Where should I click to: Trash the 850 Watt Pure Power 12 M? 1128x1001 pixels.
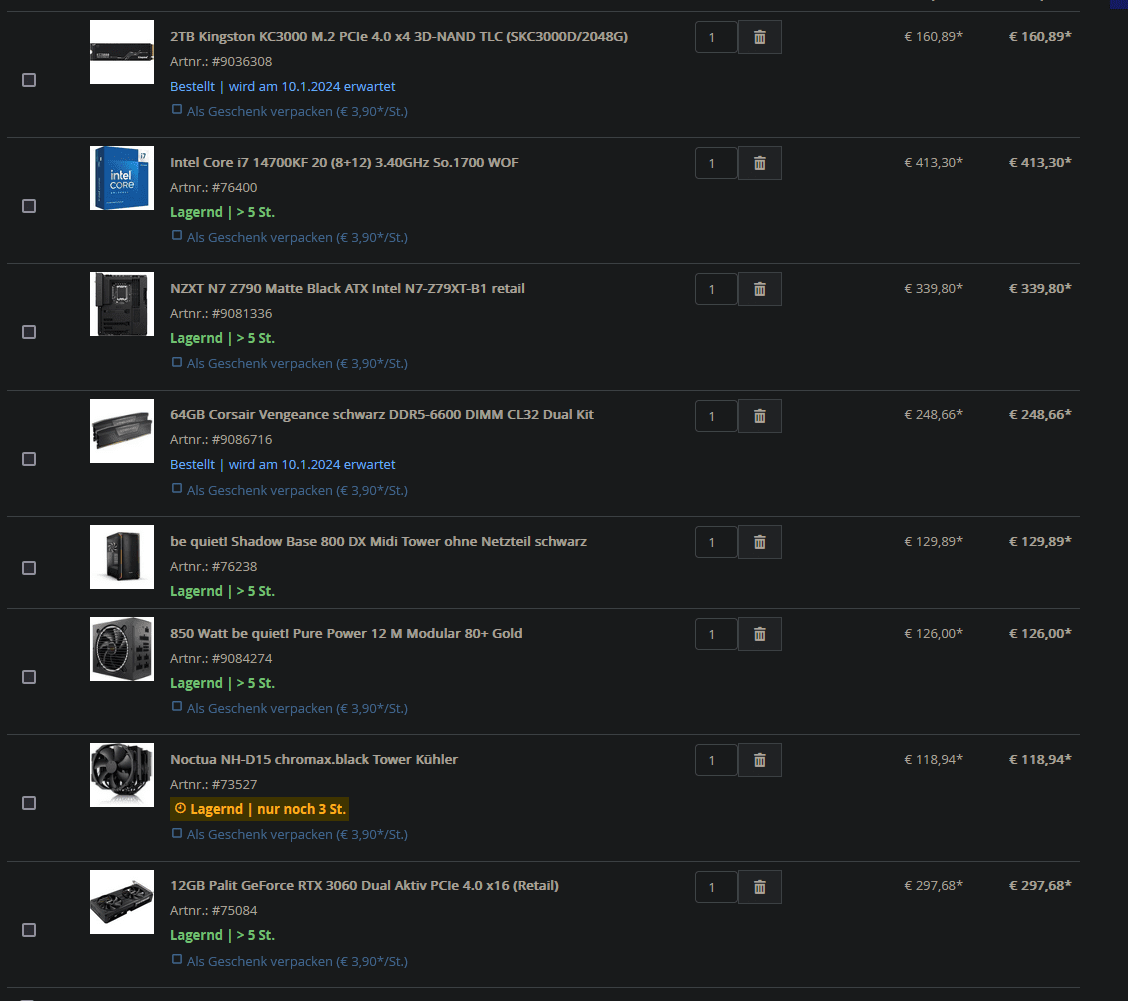click(x=760, y=634)
